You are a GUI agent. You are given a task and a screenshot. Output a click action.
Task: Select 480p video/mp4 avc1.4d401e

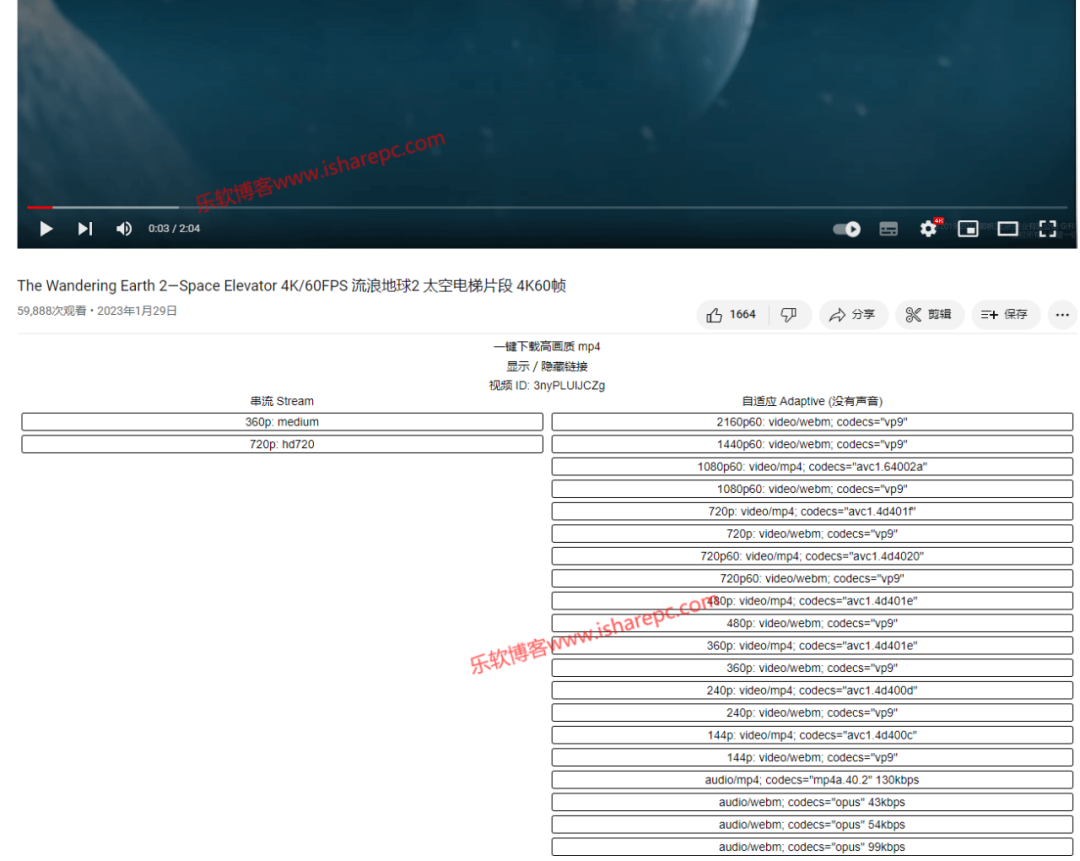tap(812, 601)
